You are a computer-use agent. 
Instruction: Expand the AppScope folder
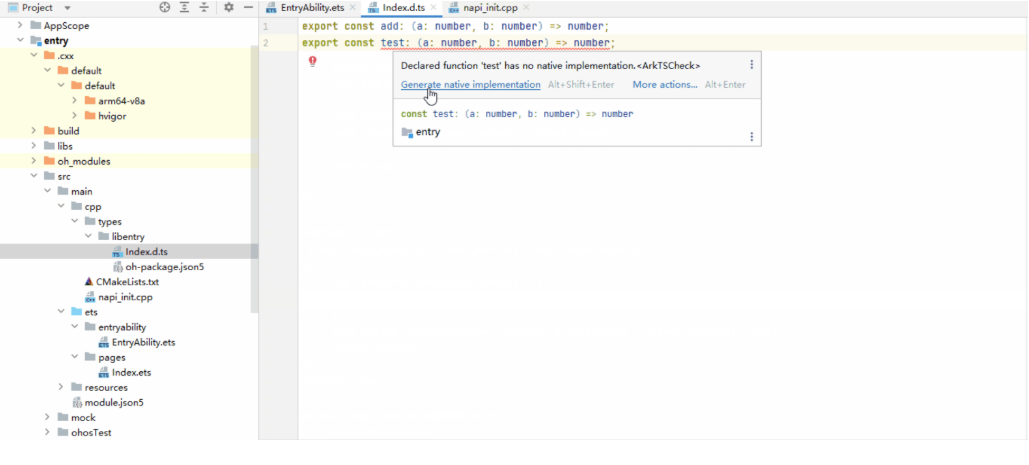coord(20,25)
